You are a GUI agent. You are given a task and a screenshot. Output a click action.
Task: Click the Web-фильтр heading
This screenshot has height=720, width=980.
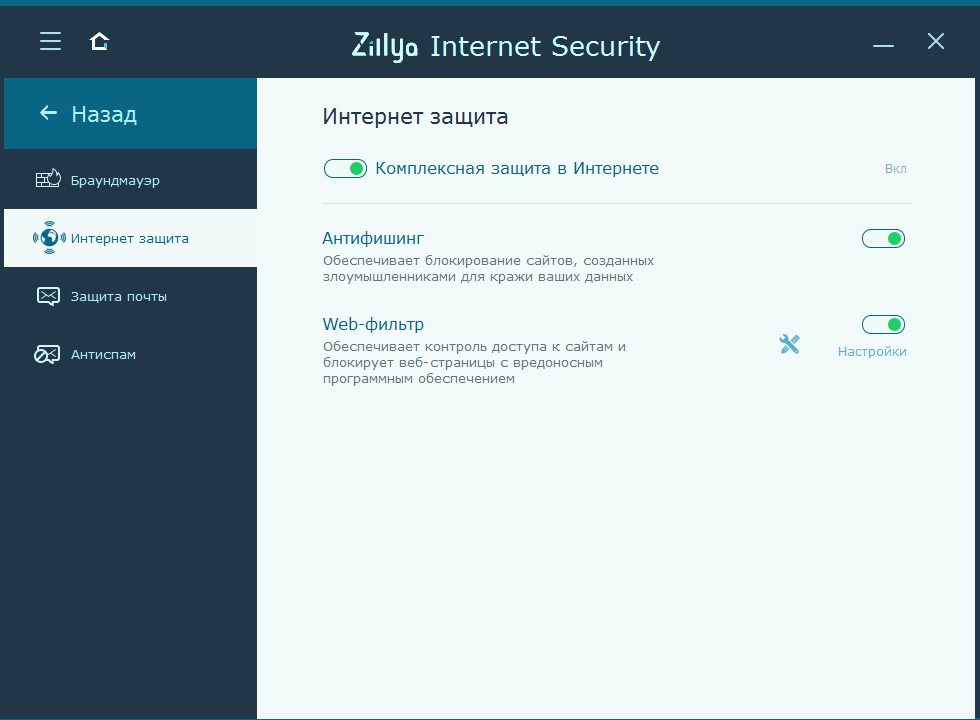373,324
